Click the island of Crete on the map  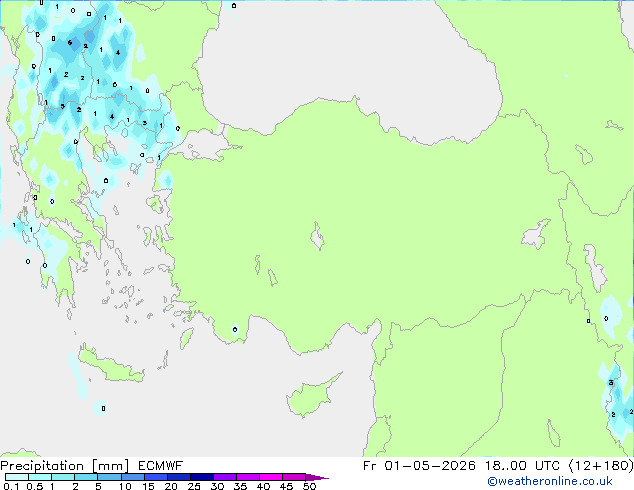111,365
